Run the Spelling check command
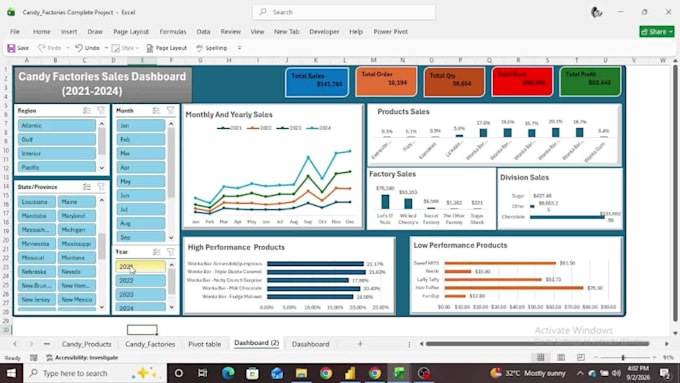Screen dimensions: 680x383 point(211,48)
